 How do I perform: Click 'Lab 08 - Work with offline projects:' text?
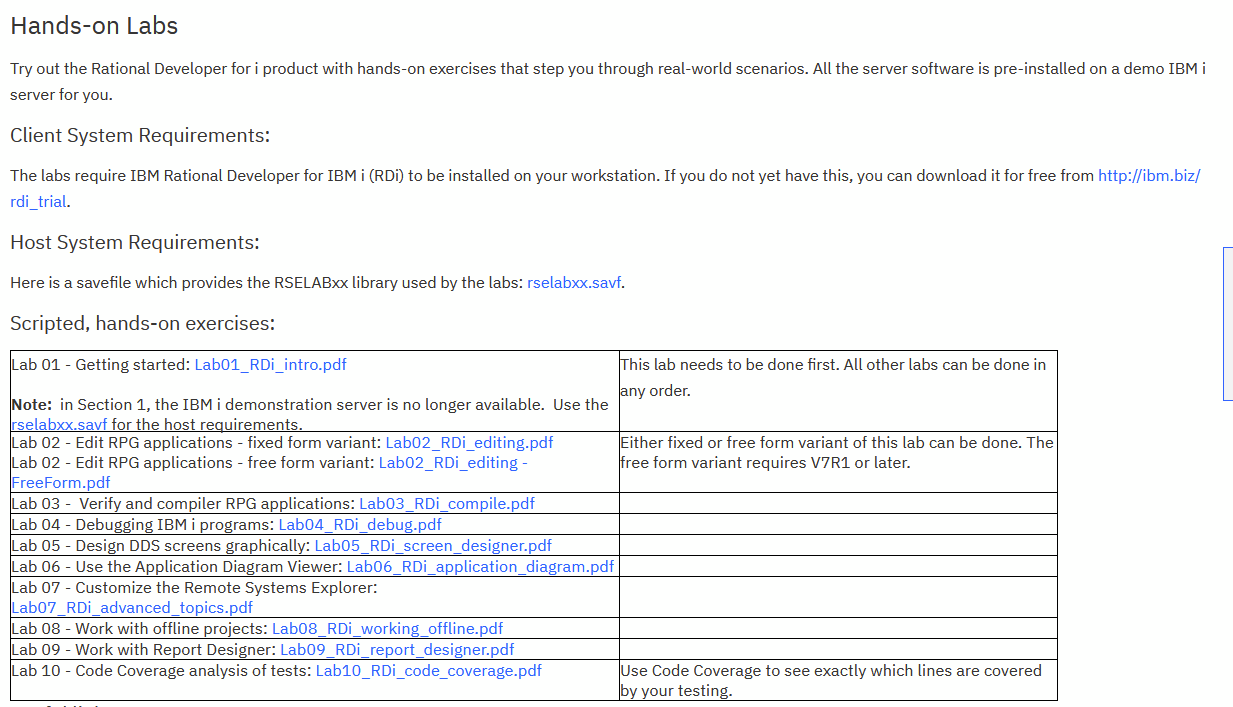point(139,629)
